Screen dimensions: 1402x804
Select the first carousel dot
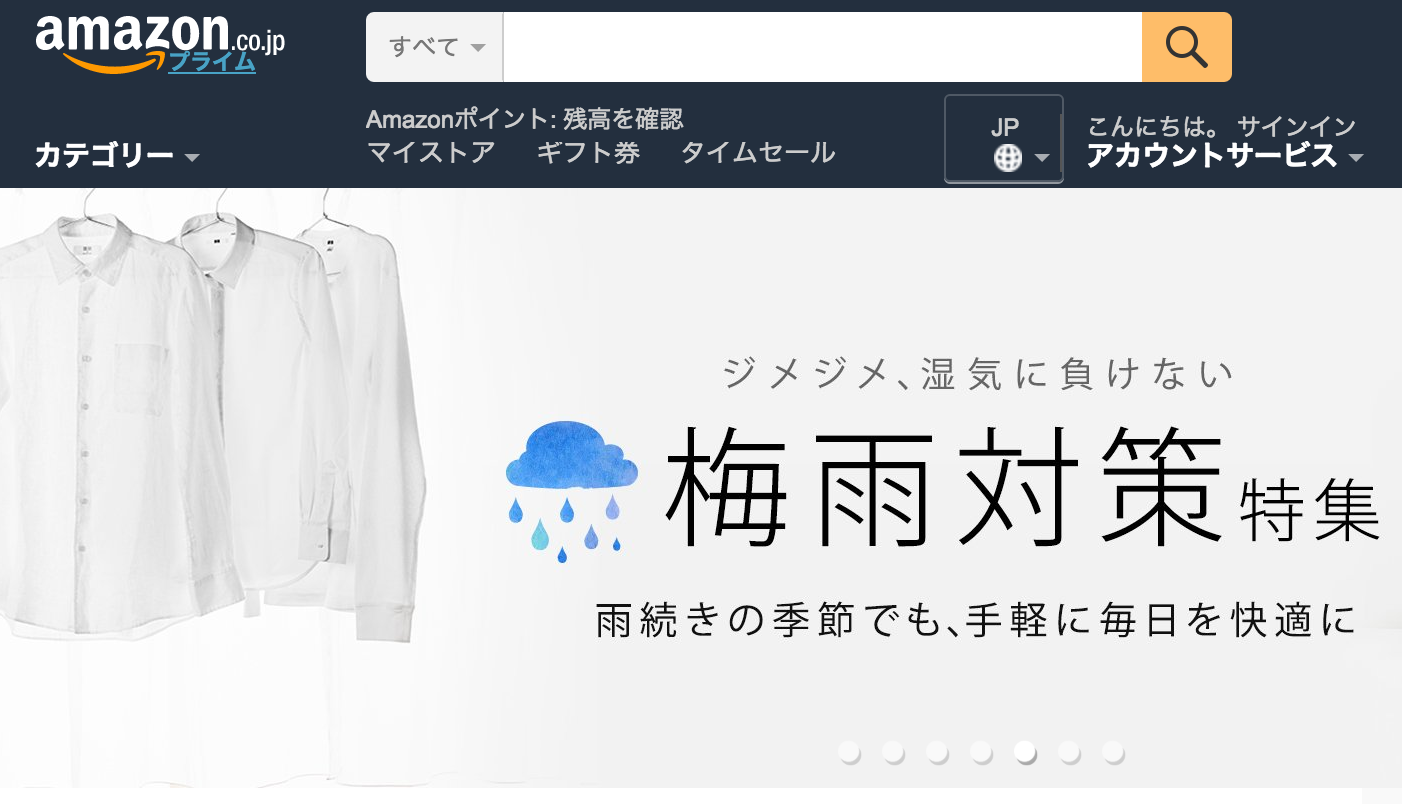click(850, 752)
